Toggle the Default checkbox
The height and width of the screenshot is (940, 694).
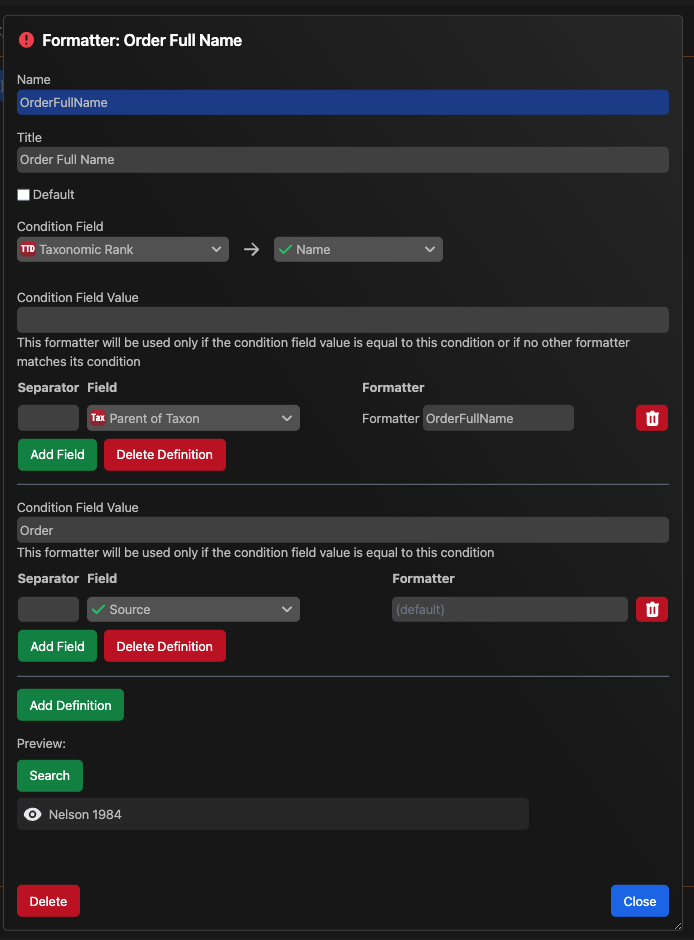[x=23, y=194]
